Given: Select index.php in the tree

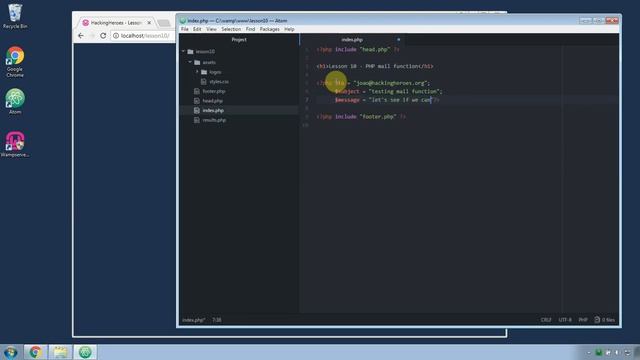Looking at the screenshot, I should point(213,111).
